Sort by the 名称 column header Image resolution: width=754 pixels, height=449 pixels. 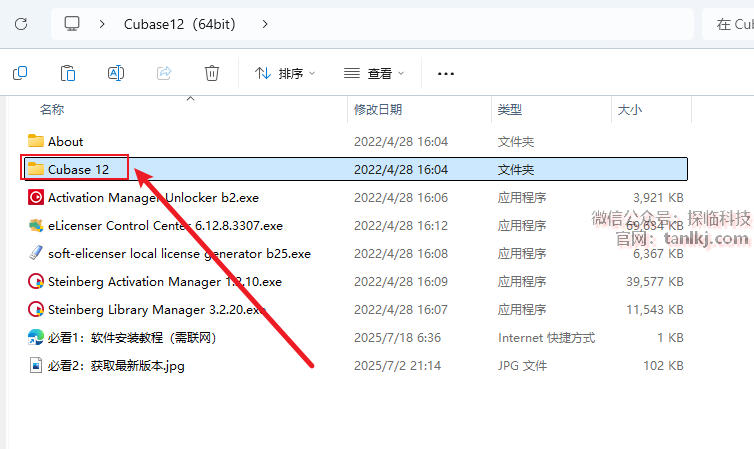tap(52, 110)
